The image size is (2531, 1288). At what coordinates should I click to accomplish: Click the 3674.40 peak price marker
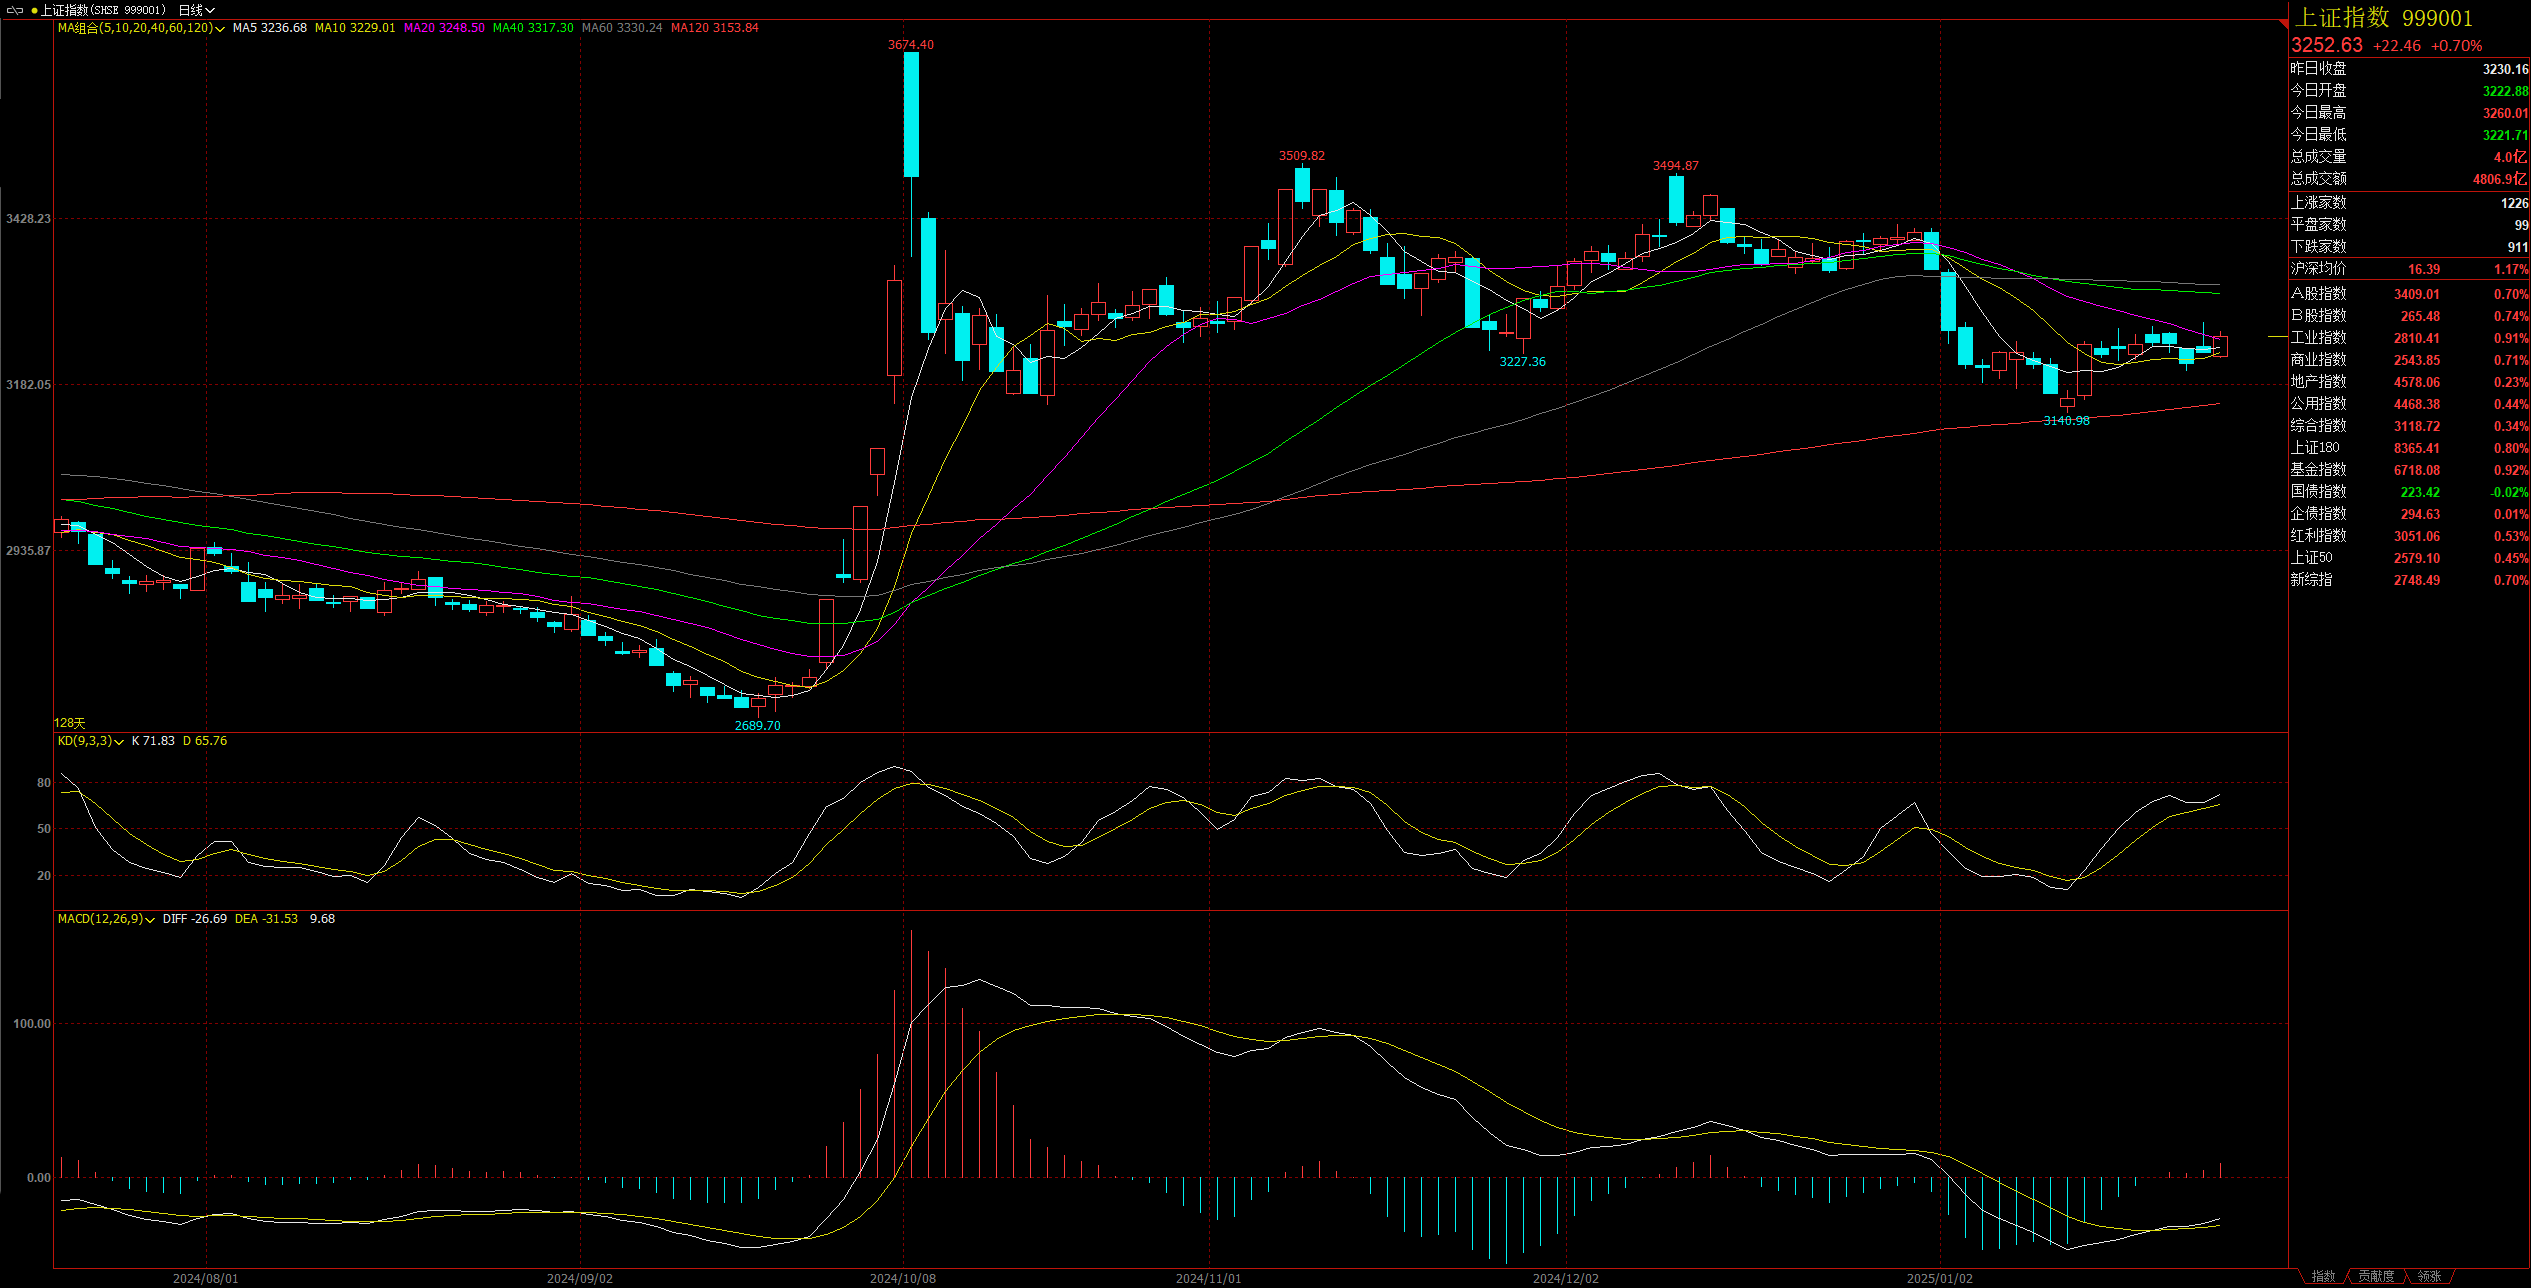coord(910,45)
